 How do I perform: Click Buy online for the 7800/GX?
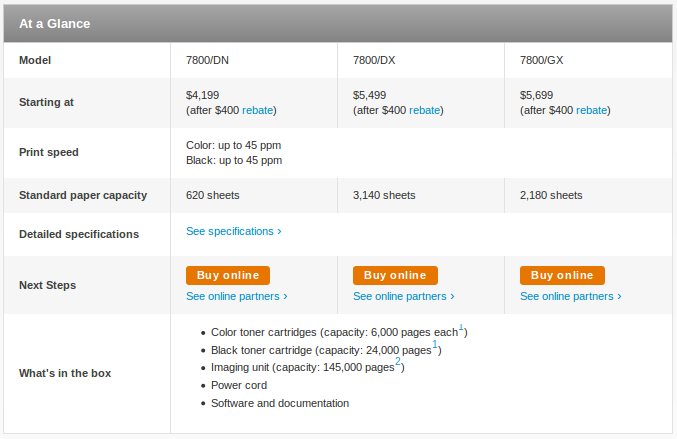point(562,275)
